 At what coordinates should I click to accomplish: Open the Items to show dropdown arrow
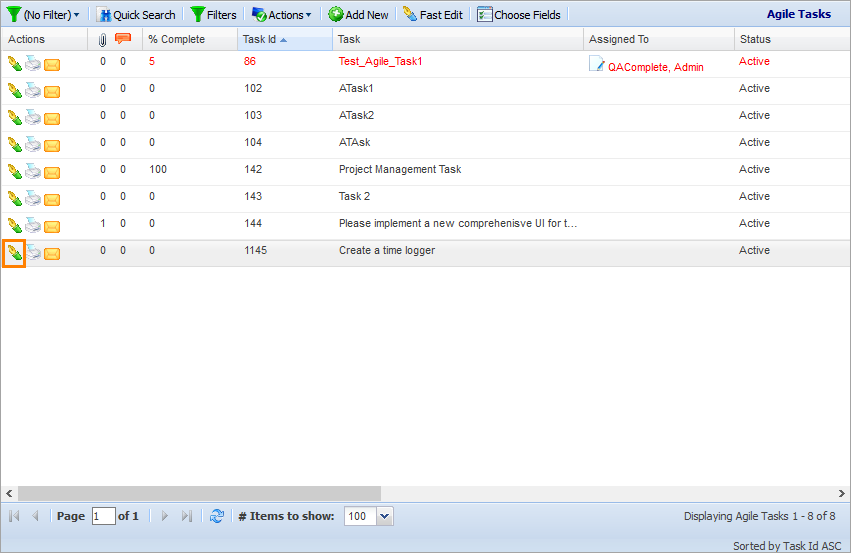coord(384,516)
